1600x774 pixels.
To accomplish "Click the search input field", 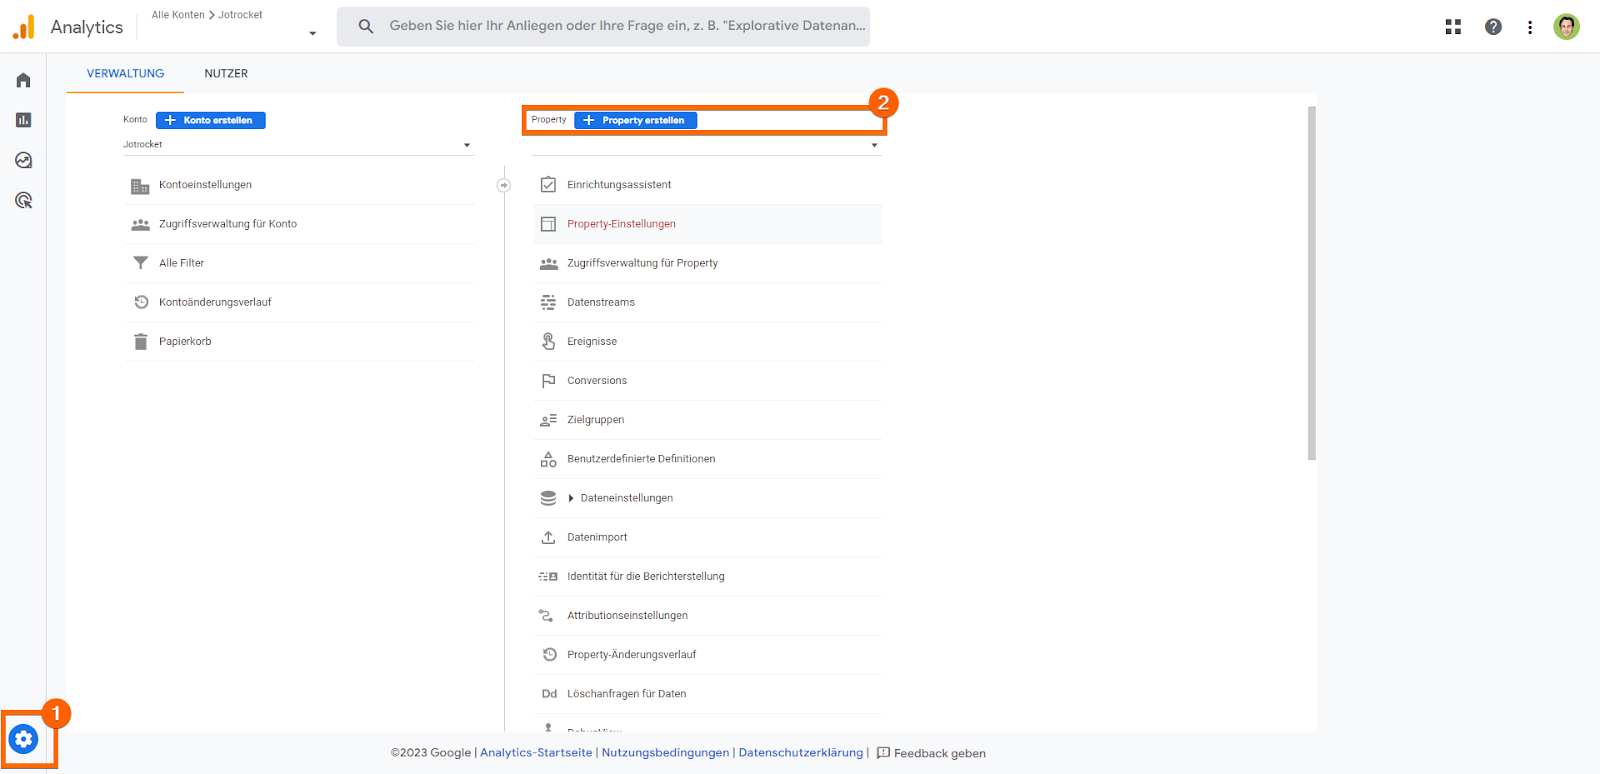I will click(x=626, y=26).
